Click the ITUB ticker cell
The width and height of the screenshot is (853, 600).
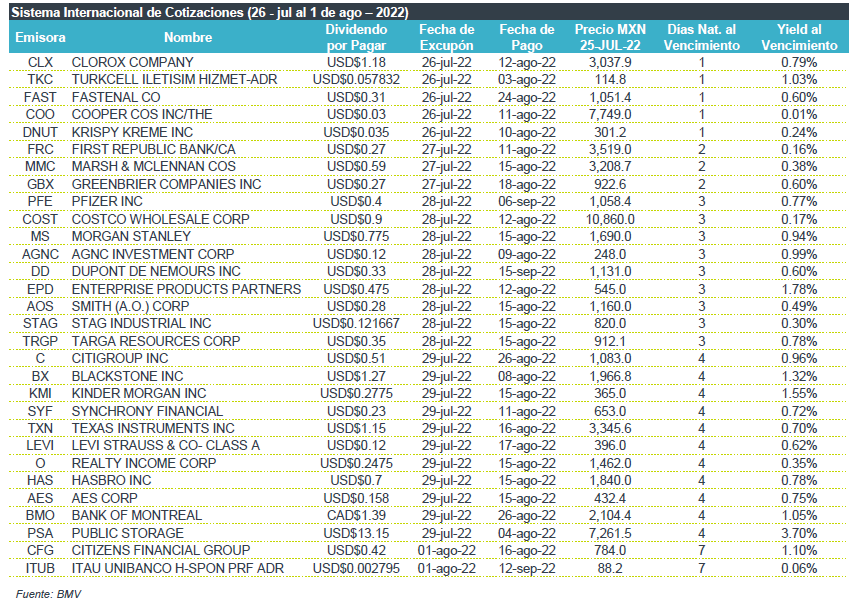pyautogui.click(x=40, y=568)
